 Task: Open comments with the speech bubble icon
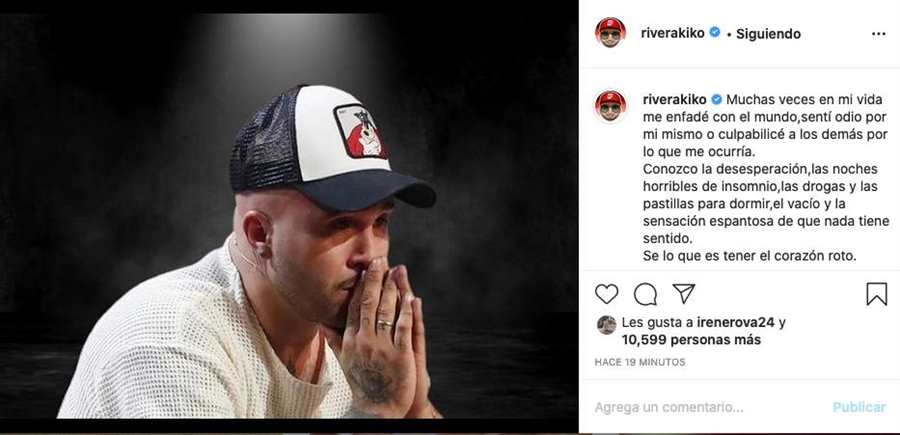click(646, 294)
